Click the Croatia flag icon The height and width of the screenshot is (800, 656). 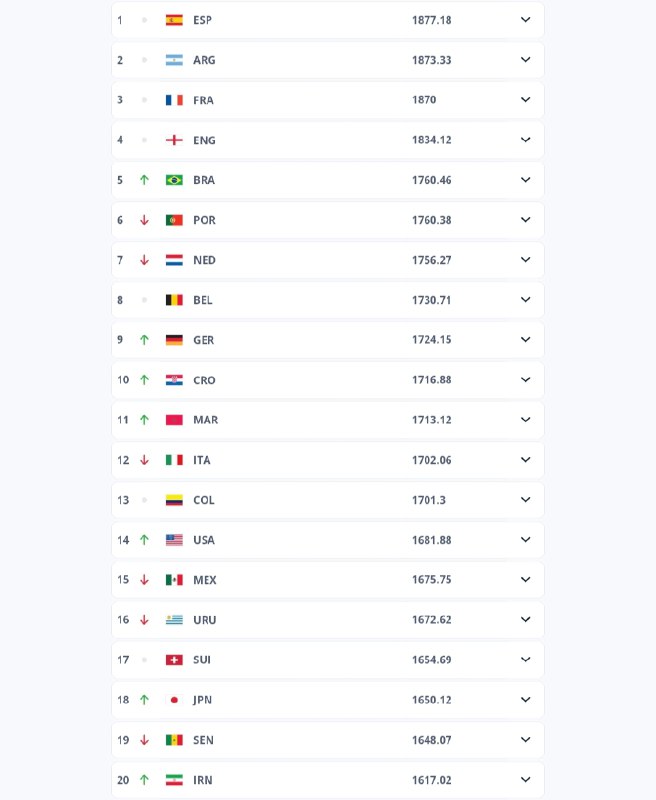(x=174, y=380)
